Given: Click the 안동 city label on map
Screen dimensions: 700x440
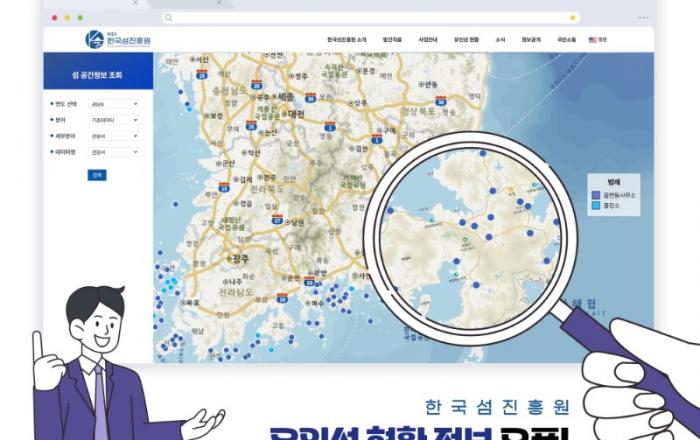Looking at the screenshot, I should click(x=431, y=84).
